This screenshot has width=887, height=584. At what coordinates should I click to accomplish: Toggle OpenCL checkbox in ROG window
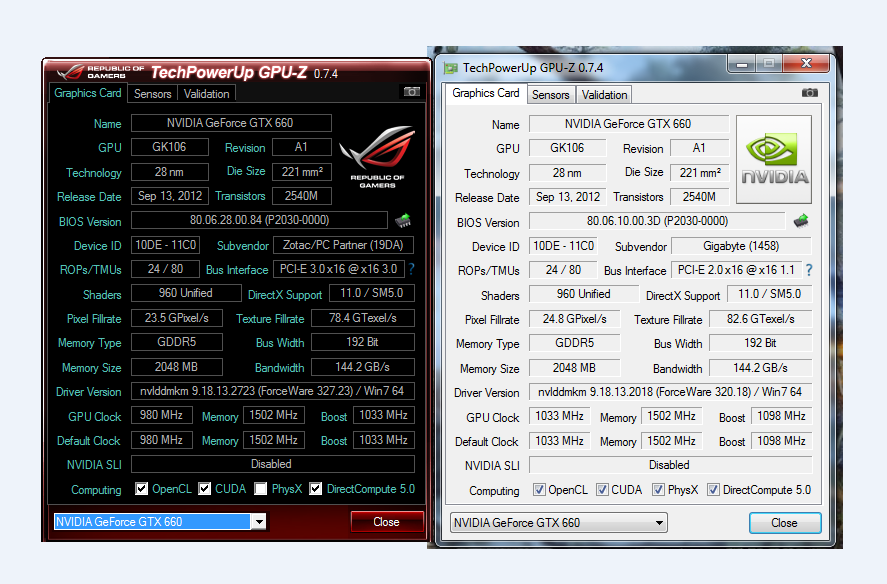pos(141,488)
